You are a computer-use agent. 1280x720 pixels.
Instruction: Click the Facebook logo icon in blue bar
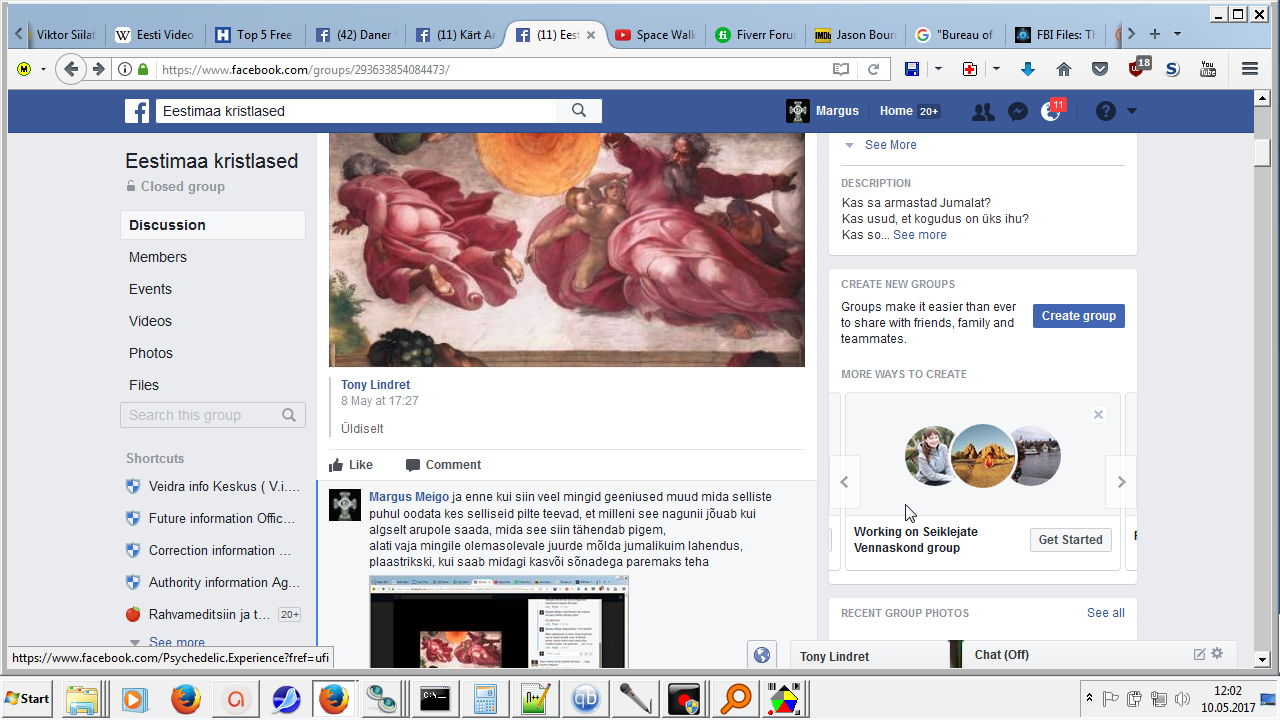pyautogui.click(x=137, y=111)
